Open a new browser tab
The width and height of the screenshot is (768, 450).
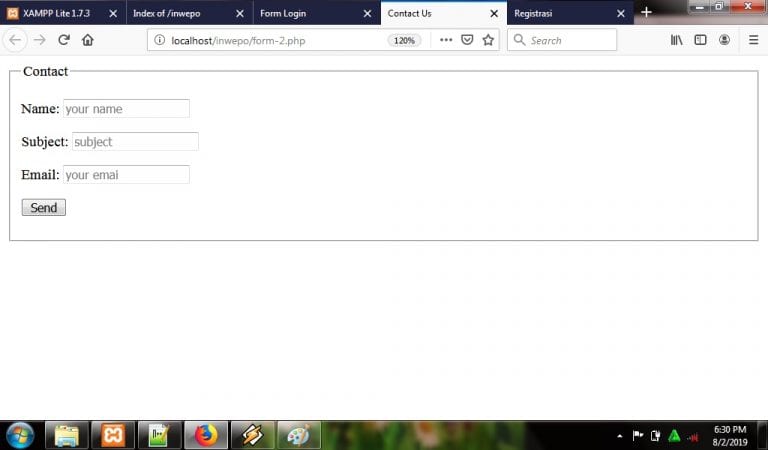pyautogui.click(x=646, y=13)
